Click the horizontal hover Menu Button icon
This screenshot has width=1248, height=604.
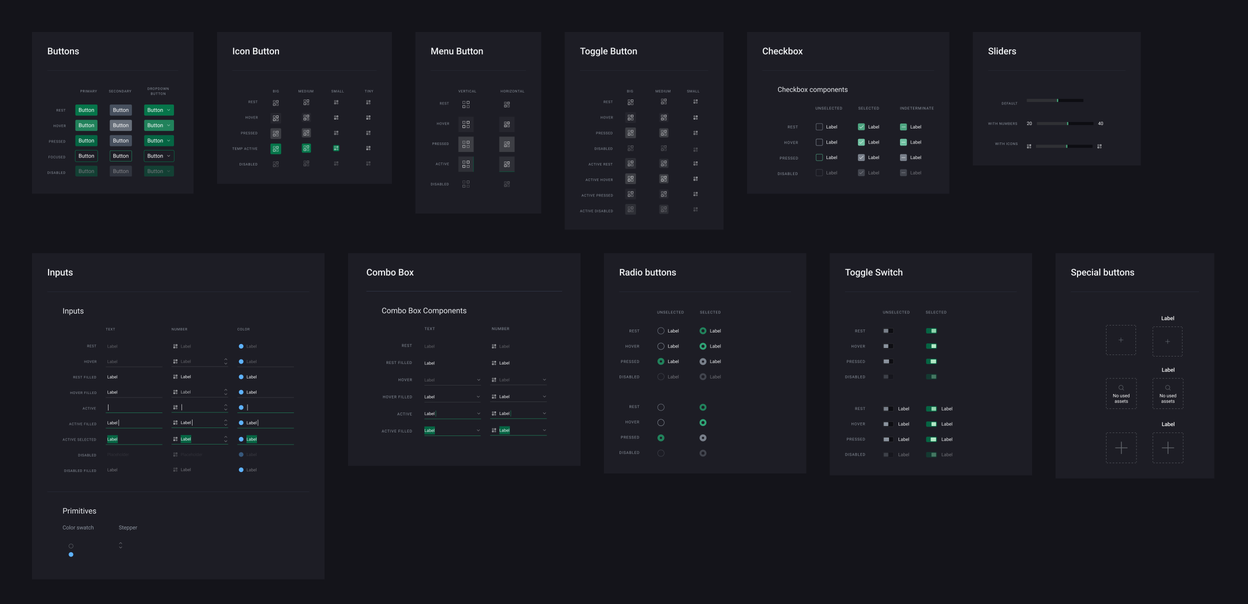point(507,124)
